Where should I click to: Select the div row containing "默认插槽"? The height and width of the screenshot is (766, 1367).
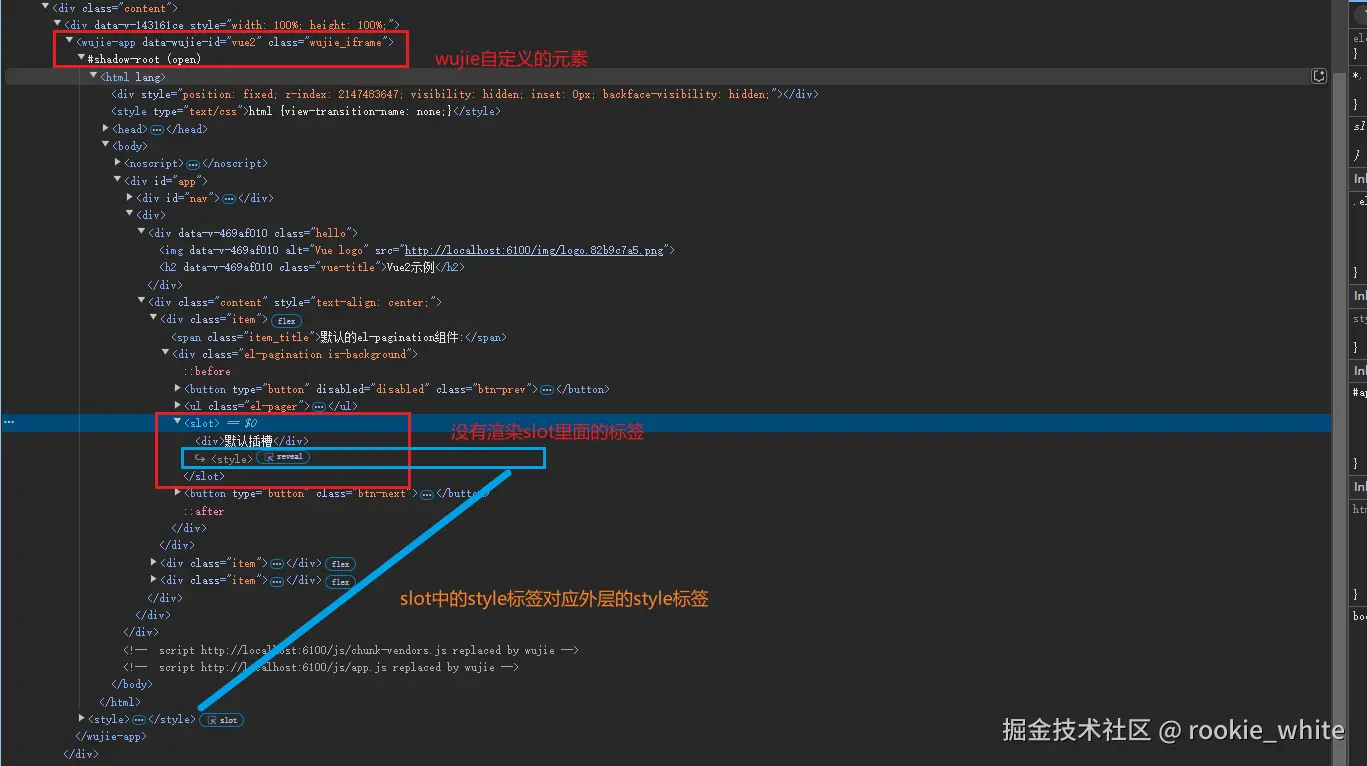pos(251,441)
